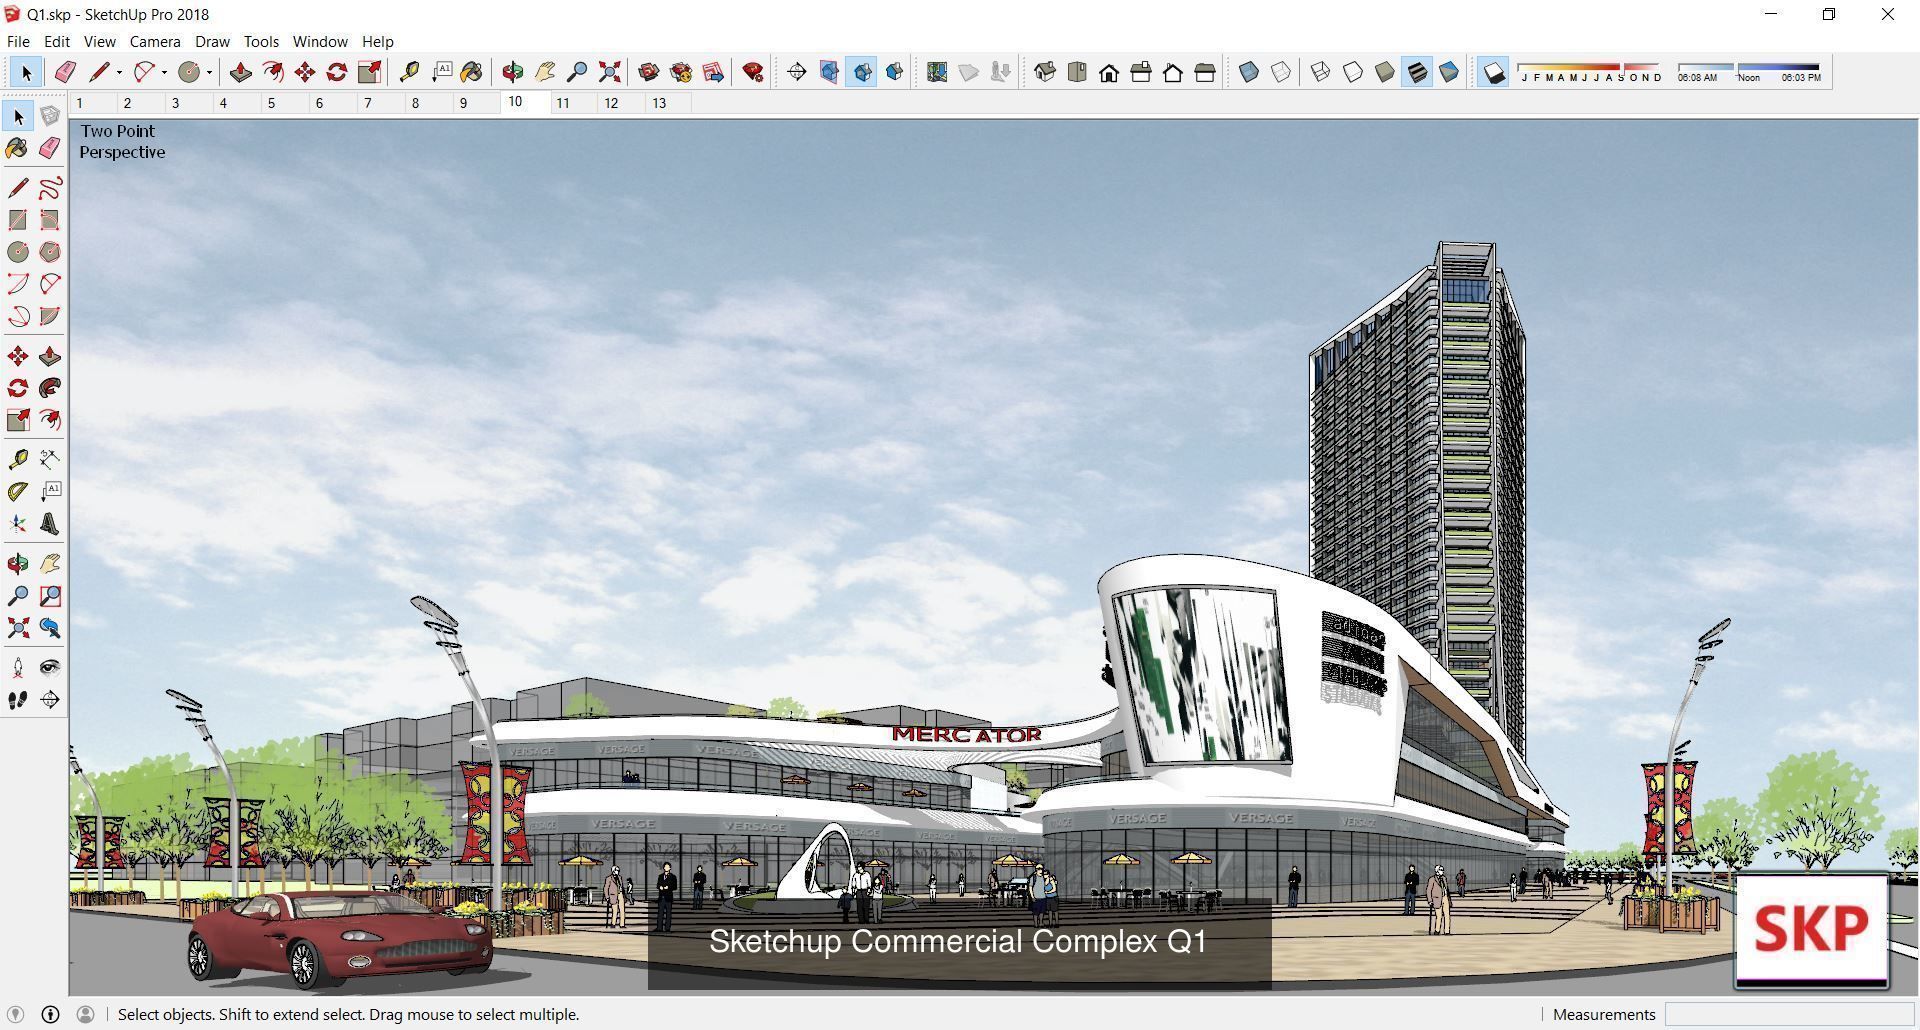Switch to Top view icon

(x=1077, y=72)
